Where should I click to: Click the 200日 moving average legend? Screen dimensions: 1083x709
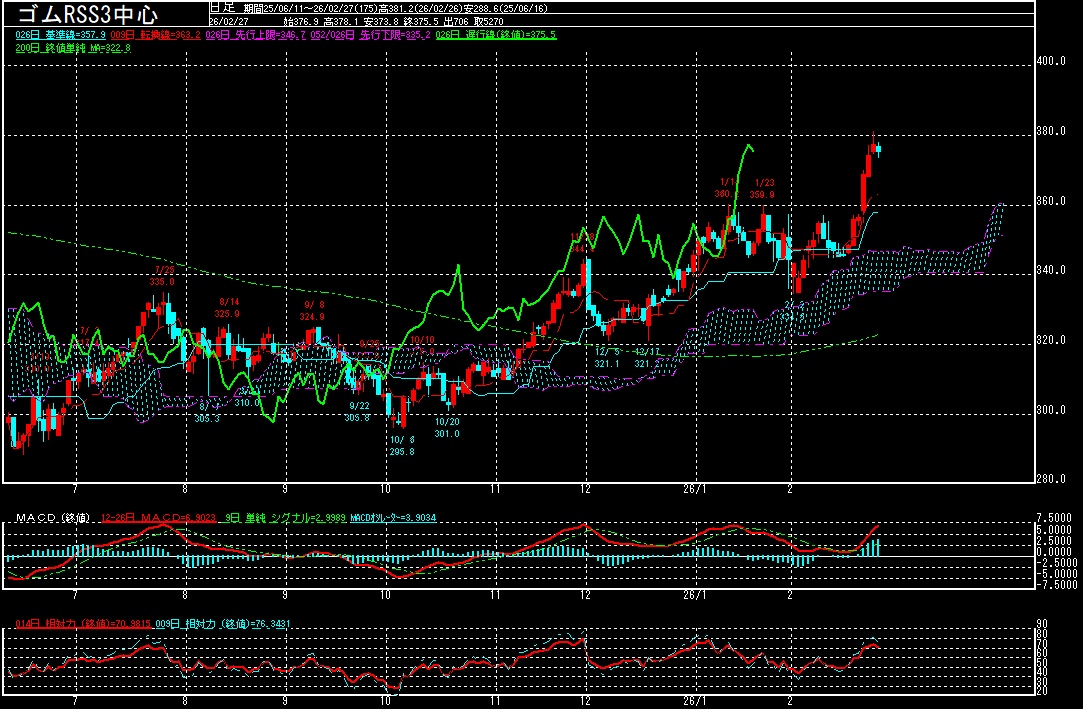(x=73, y=48)
